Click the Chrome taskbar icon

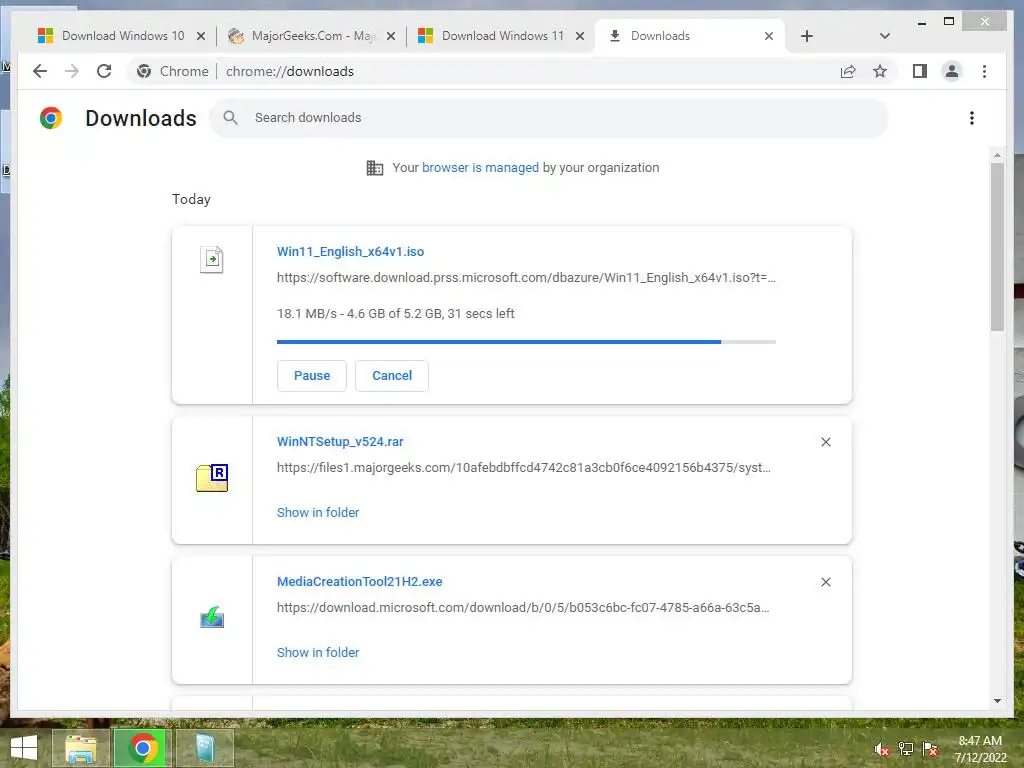142,748
